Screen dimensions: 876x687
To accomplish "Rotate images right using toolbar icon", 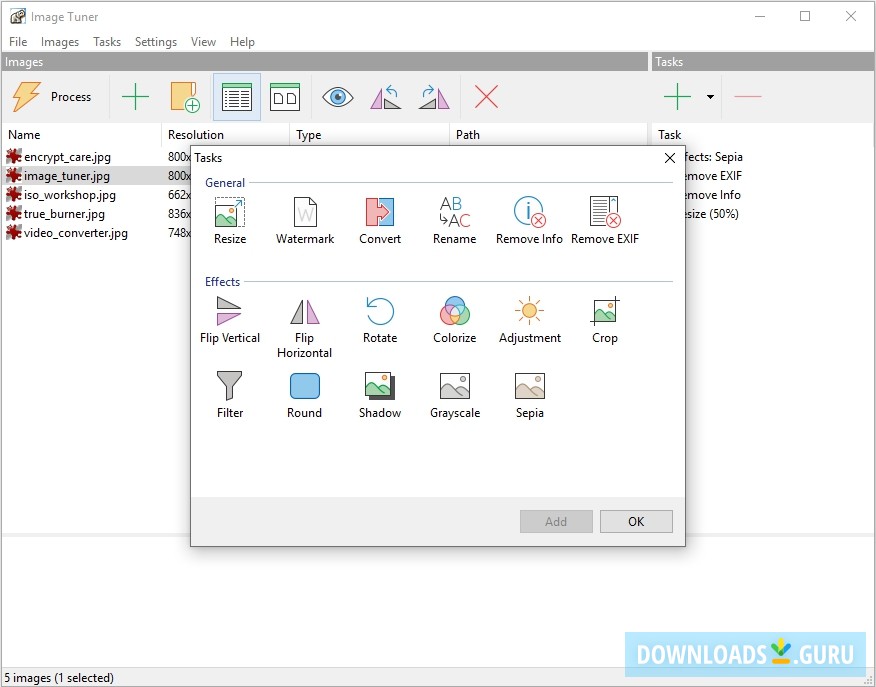I will (434, 97).
